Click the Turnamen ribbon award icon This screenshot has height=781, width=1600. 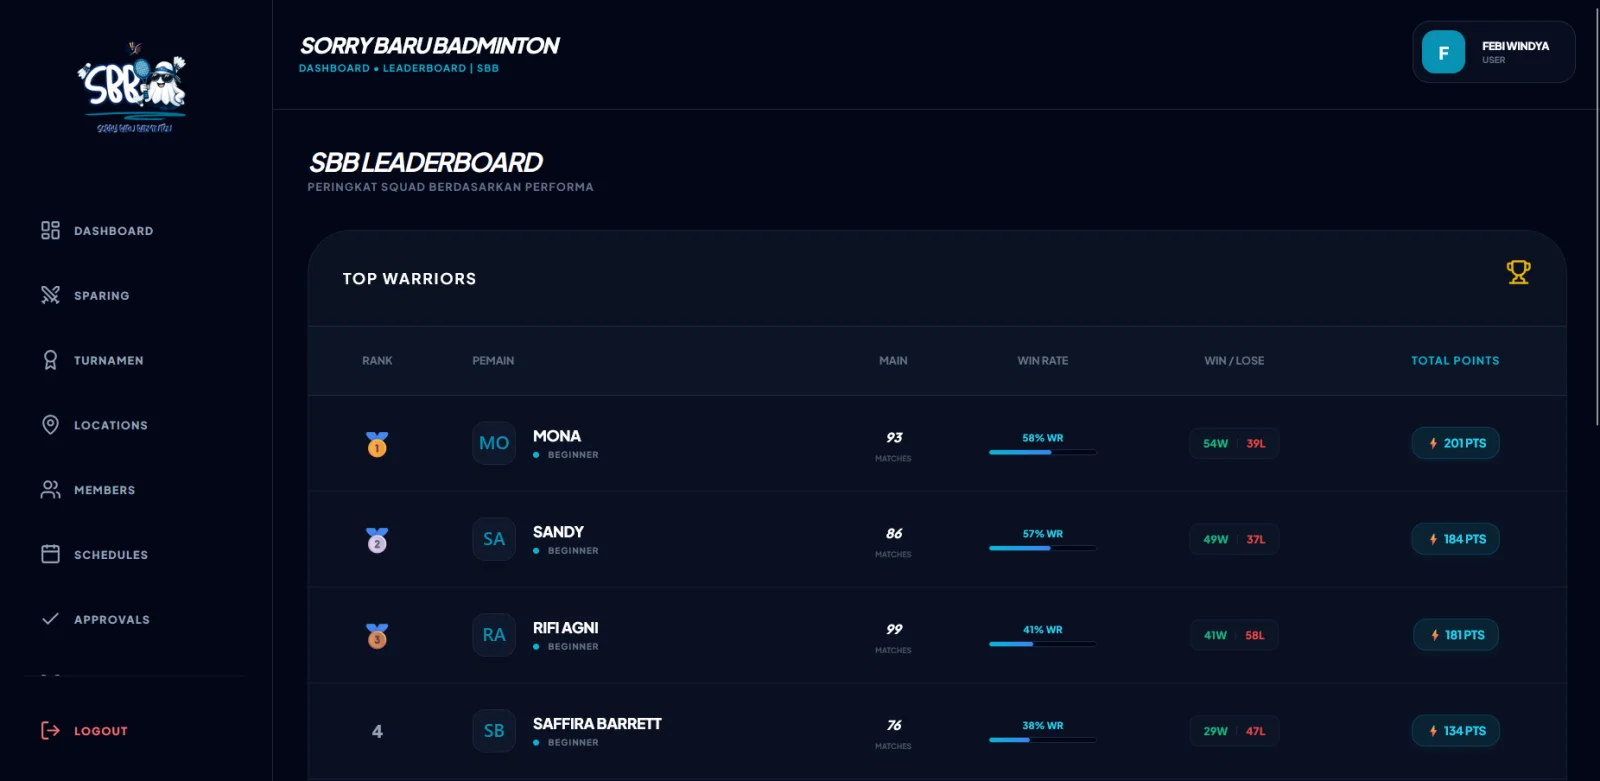50,360
